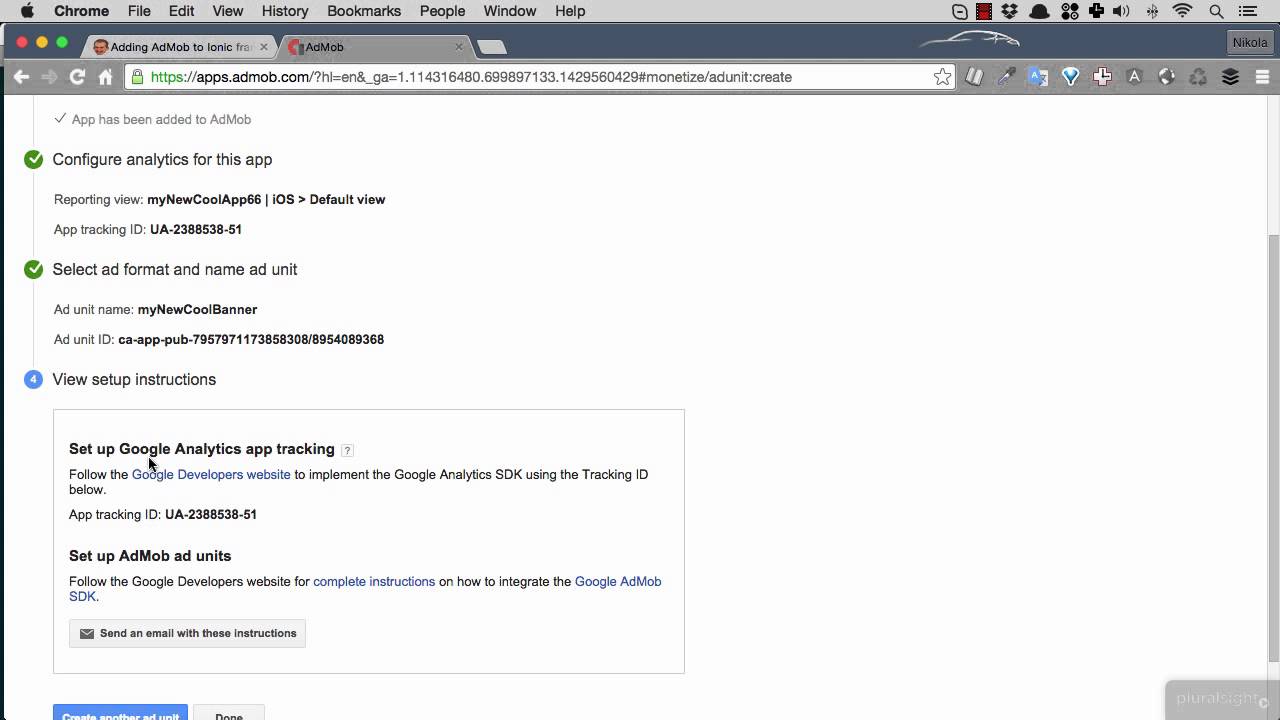Open the Bookmarks menu
This screenshot has width=1280, height=720.
tap(364, 11)
